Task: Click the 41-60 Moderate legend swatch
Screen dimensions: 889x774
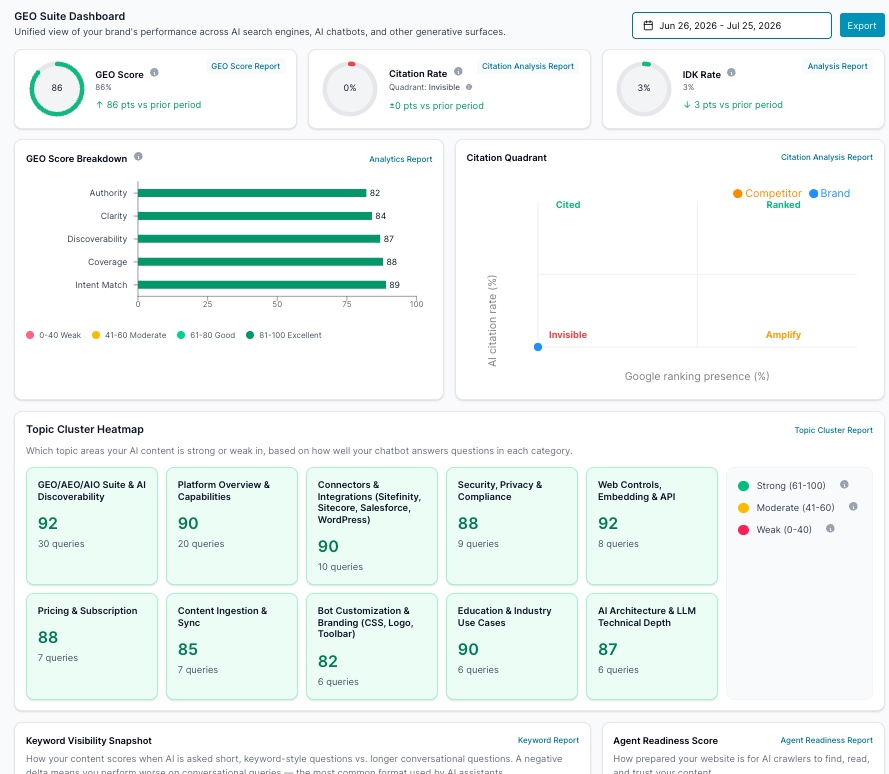Action: click(x=96, y=335)
